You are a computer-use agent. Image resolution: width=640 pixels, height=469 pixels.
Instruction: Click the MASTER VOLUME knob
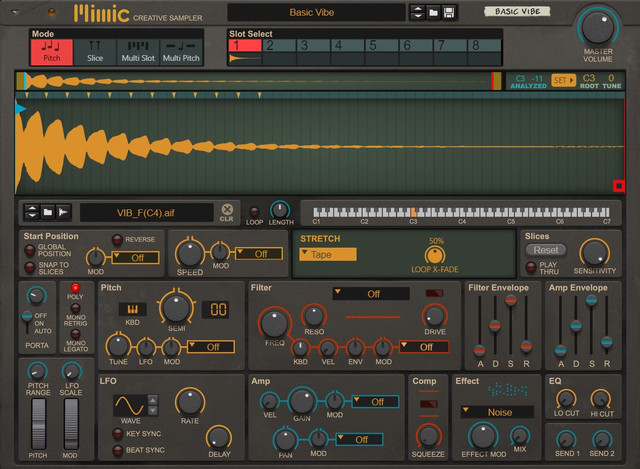click(598, 27)
